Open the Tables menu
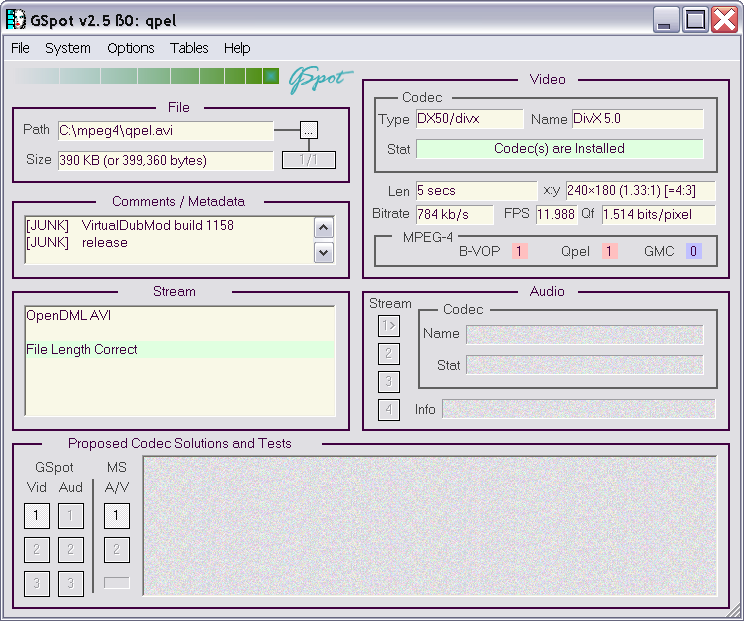Screen dimensions: 744x621 (x=189, y=48)
